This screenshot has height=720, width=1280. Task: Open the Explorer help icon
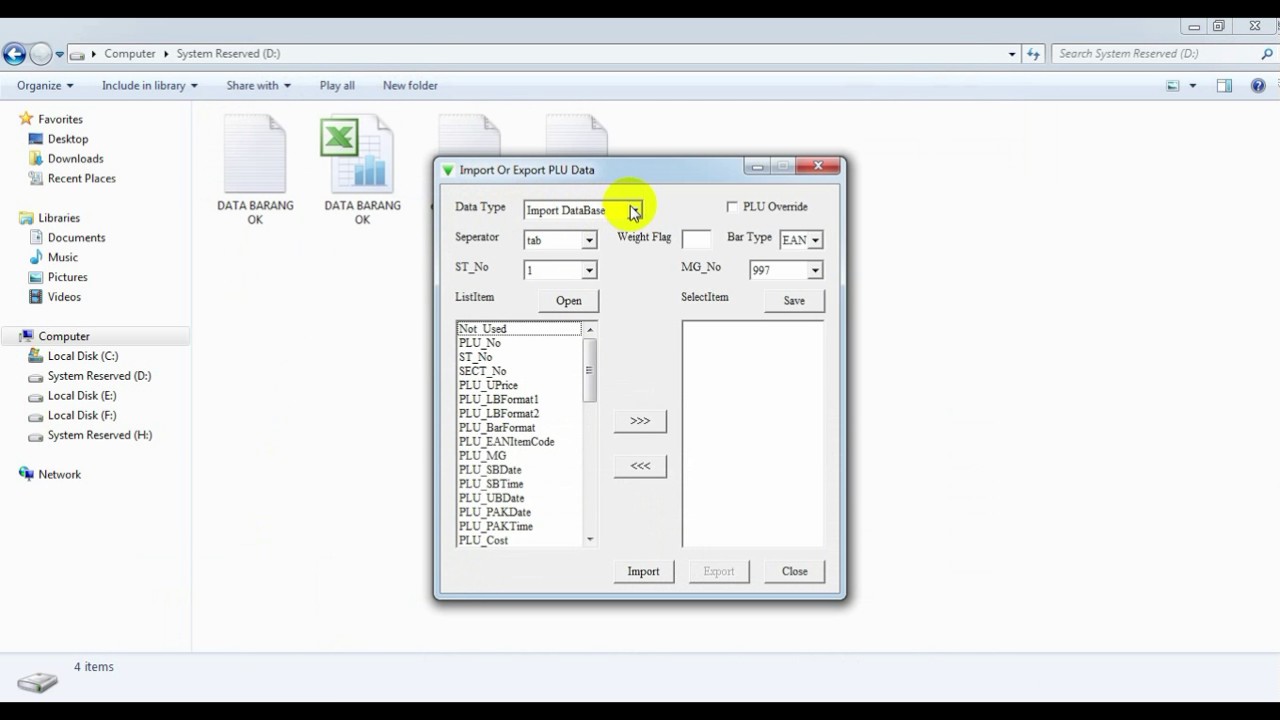tap(1258, 86)
